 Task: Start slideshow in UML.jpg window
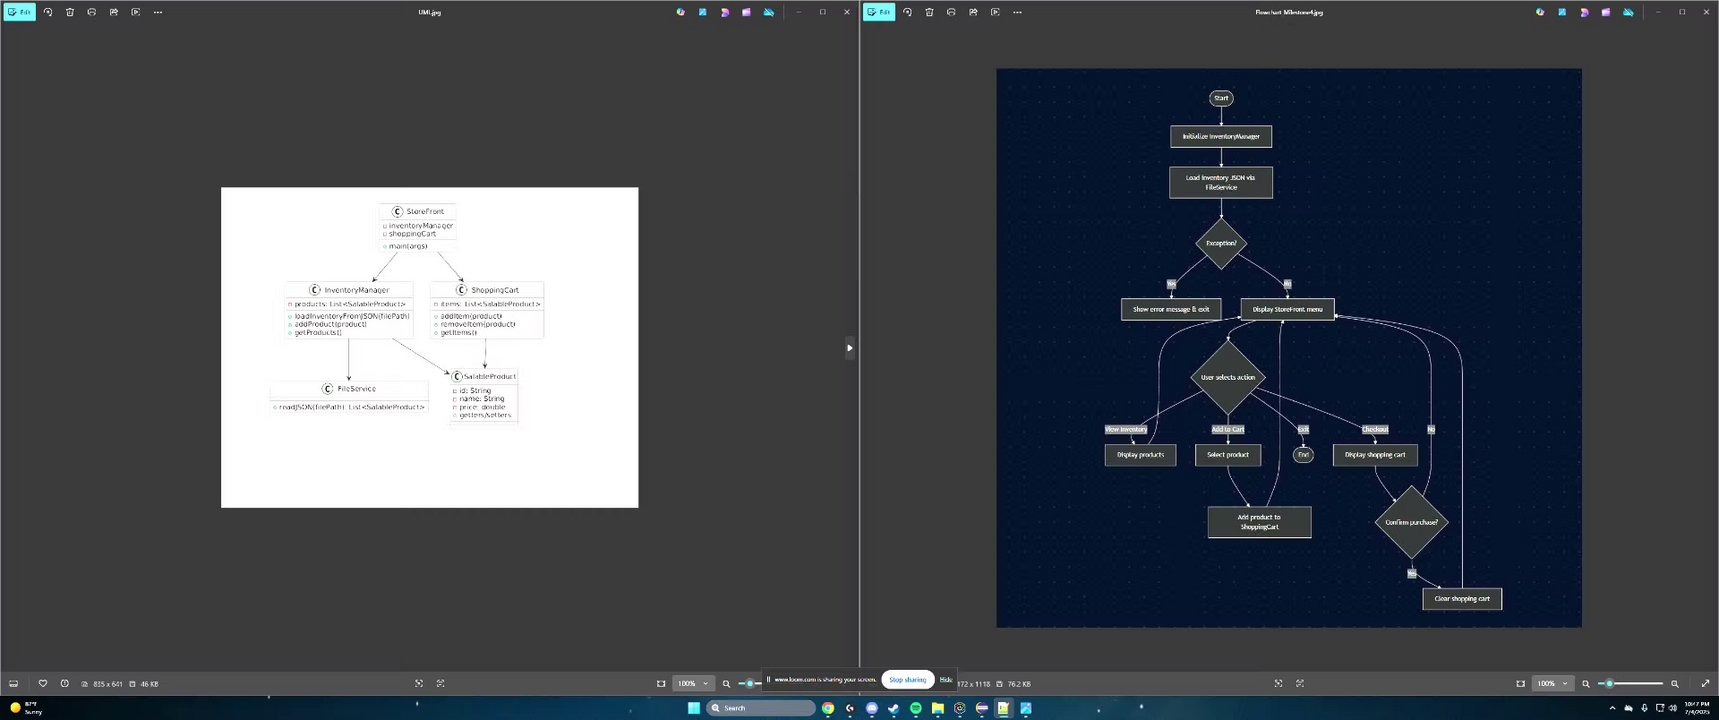click(136, 12)
